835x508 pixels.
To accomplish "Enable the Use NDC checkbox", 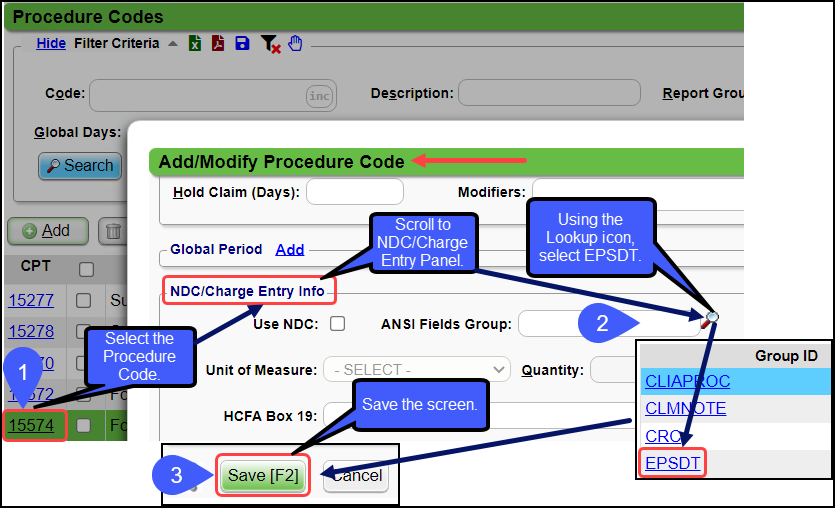I will point(338,323).
